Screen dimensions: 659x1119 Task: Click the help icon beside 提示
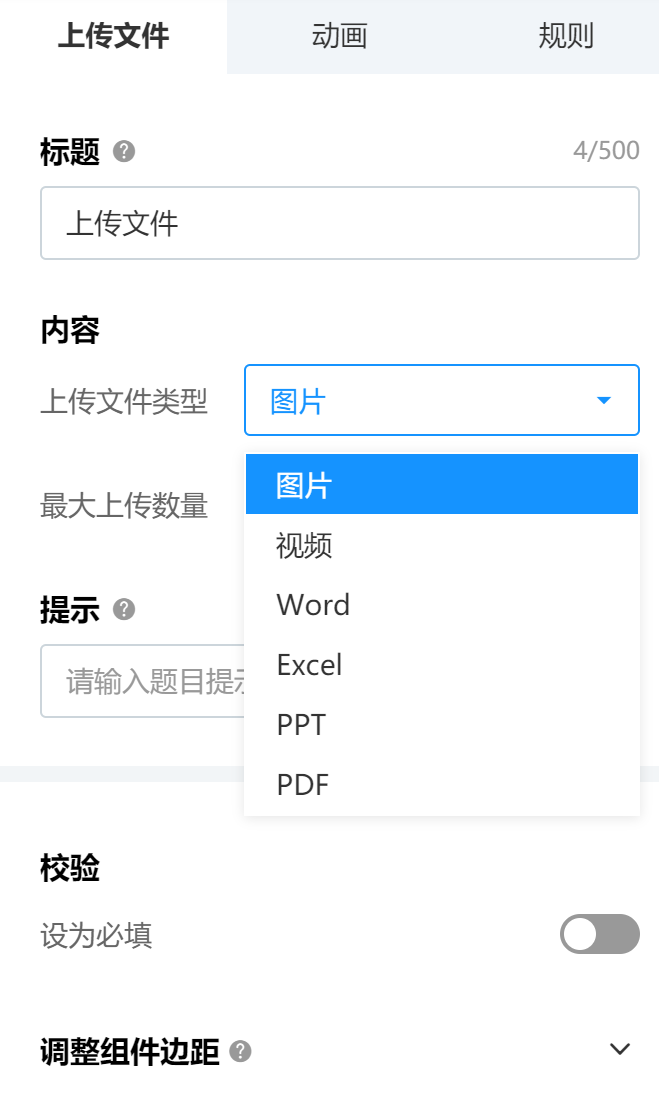tap(124, 609)
